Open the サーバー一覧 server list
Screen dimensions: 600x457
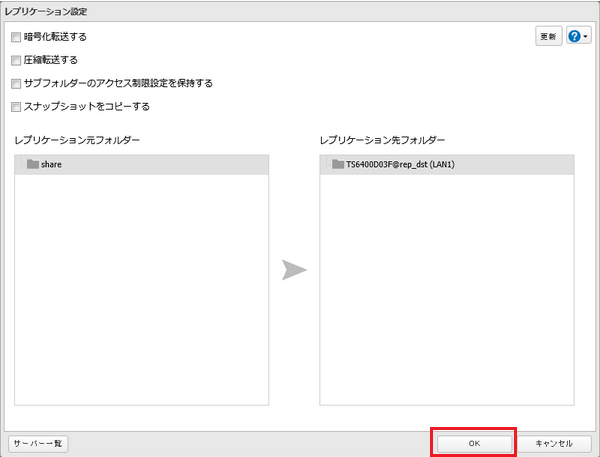coord(38,443)
